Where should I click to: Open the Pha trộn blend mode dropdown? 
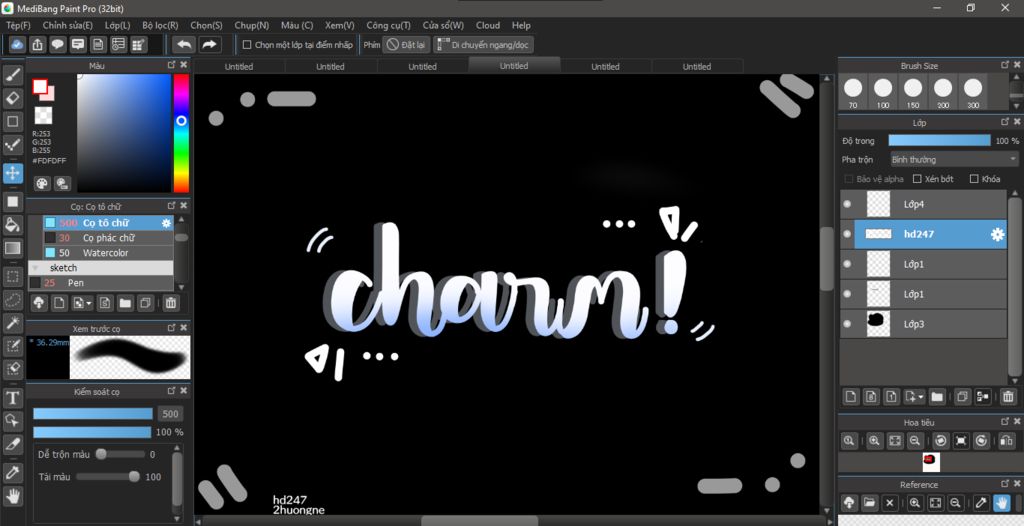point(954,159)
